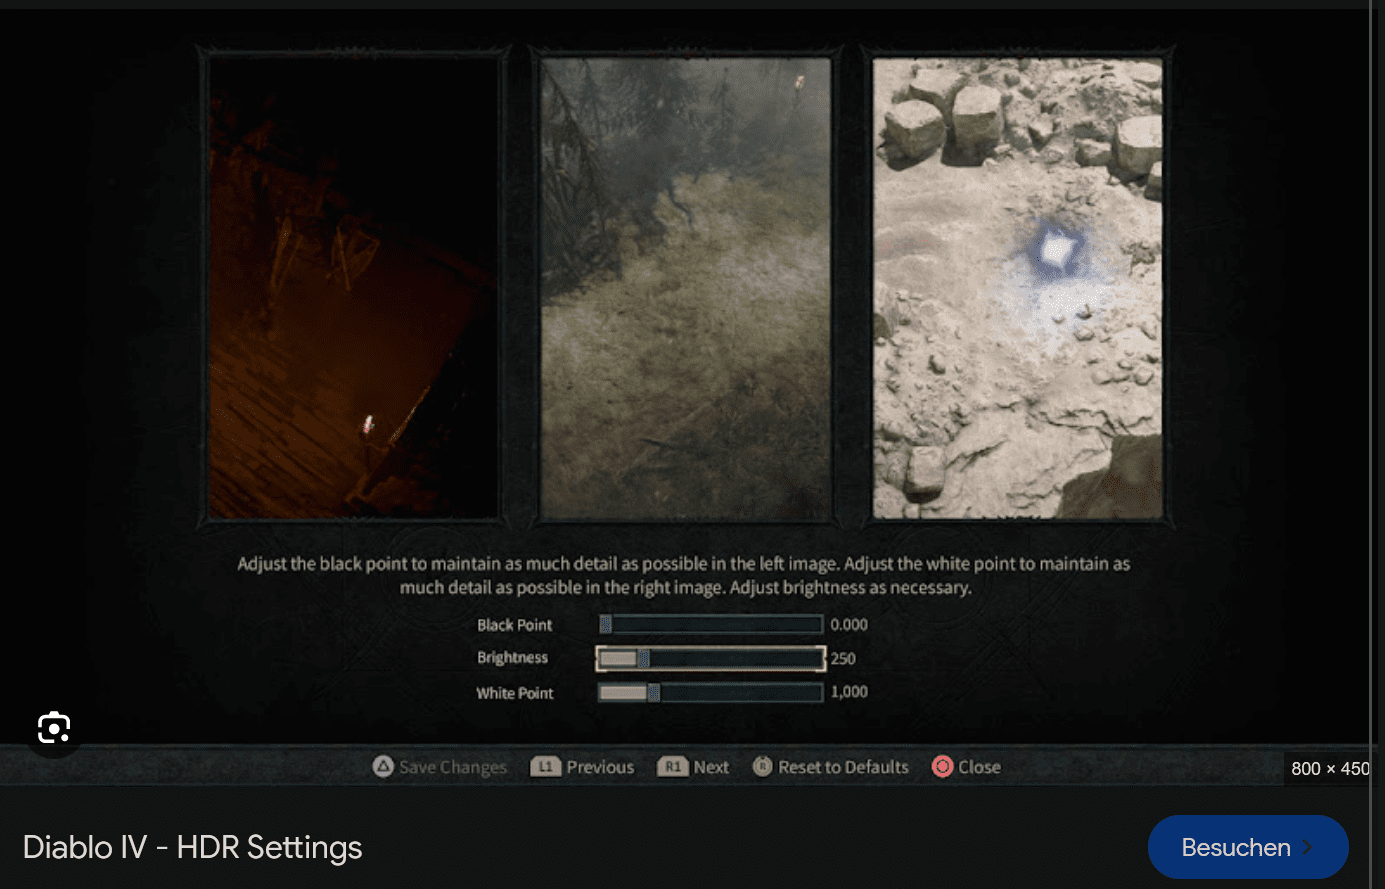Click the middle forest calibration image
The image size is (1385, 889).
tap(686, 288)
